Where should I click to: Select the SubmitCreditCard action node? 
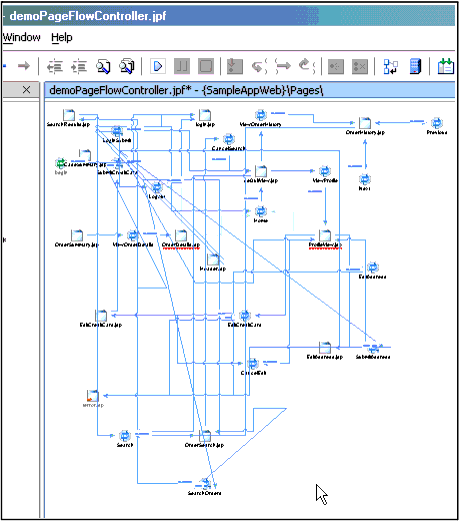(119, 164)
